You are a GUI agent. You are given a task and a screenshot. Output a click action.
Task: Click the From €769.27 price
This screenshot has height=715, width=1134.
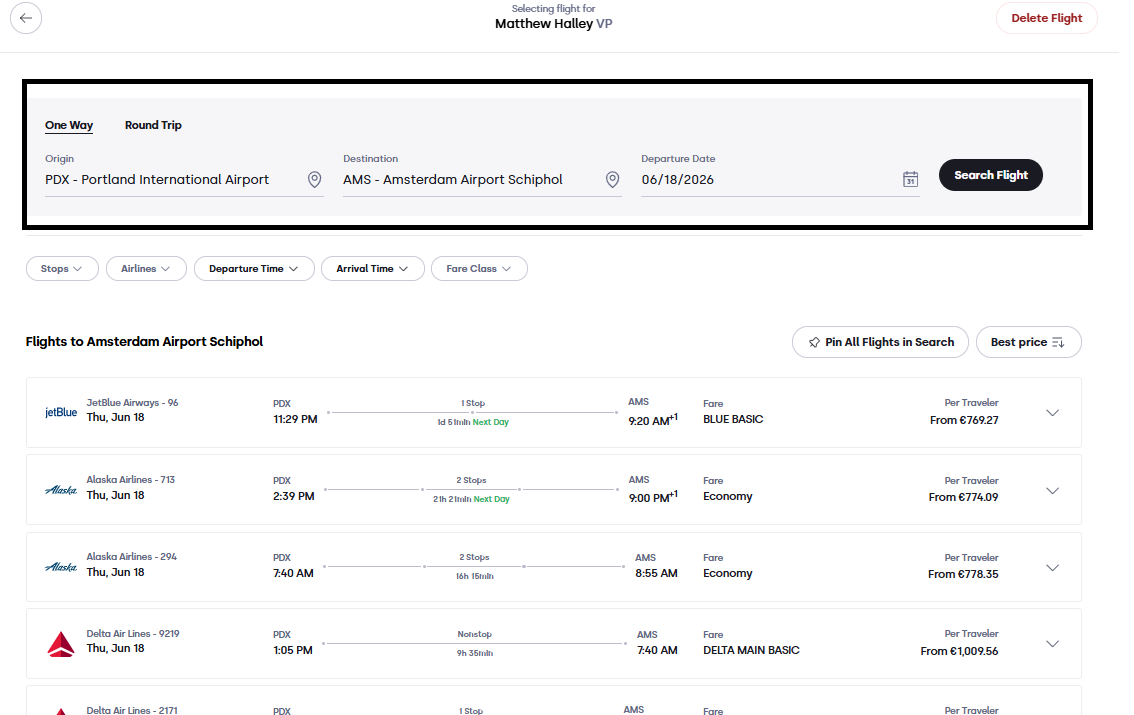point(964,420)
